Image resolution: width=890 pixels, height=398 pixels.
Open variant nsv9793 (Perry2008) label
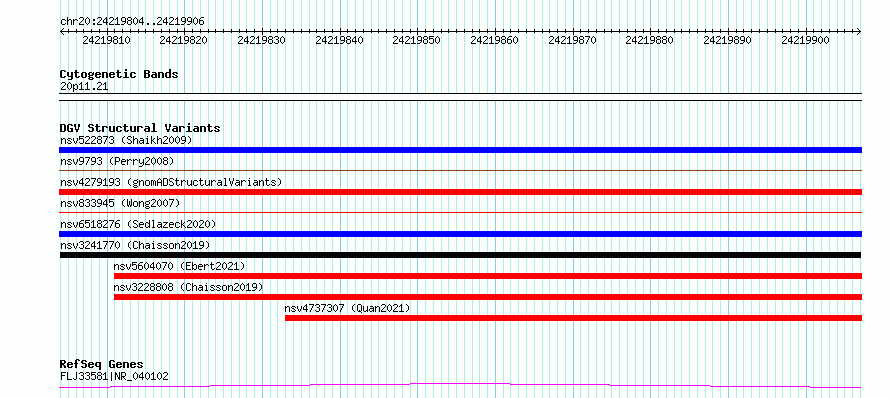(117, 161)
